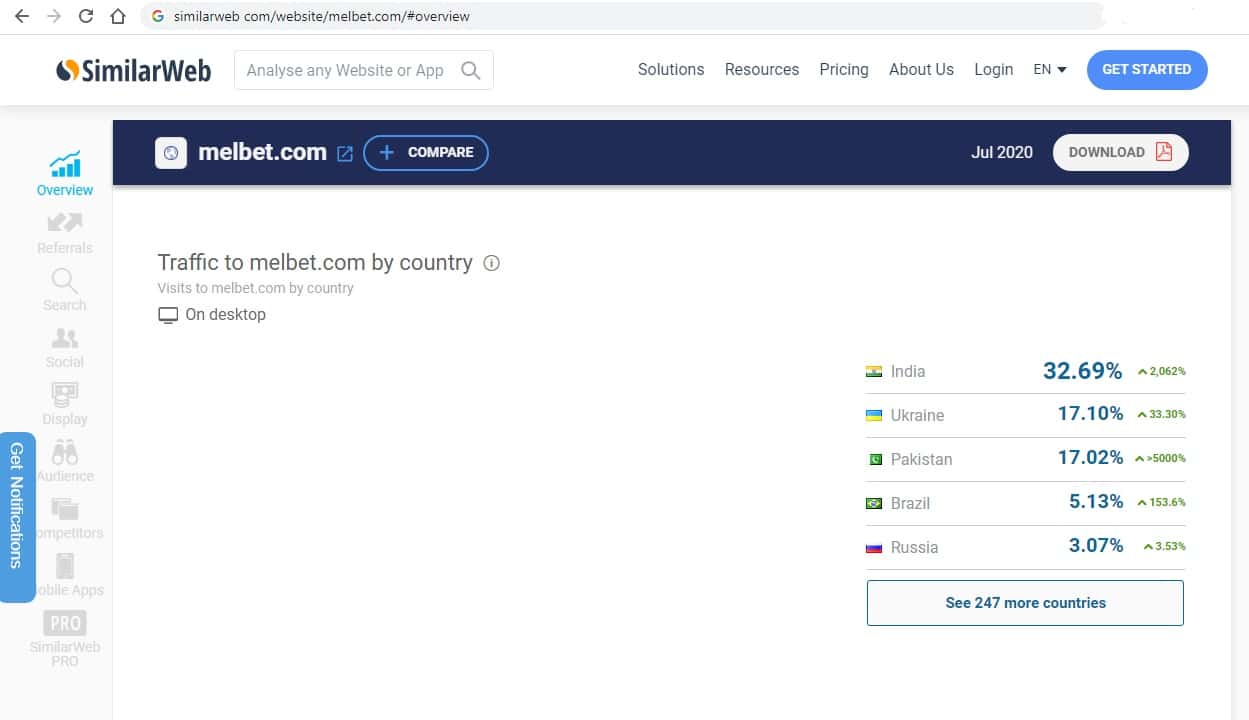
Task: Click the Ukraine country name
Action: [917, 415]
